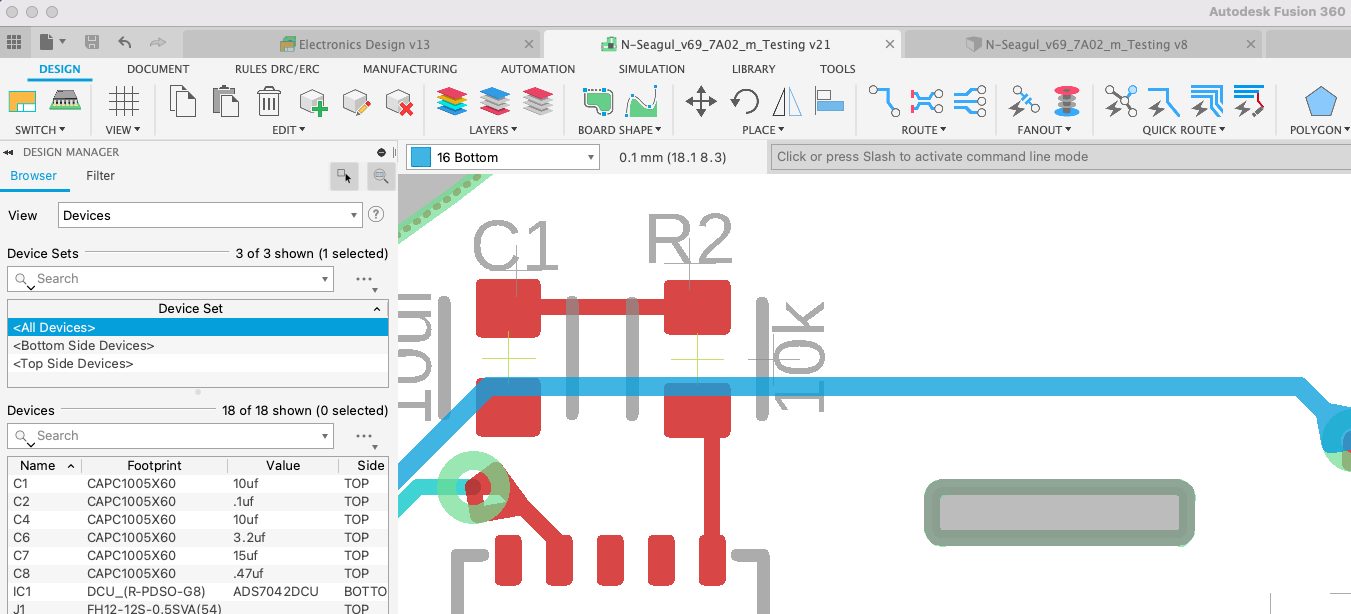1351x614 pixels.
Task: Click the edit package icon with pencil
Action: 357,102
